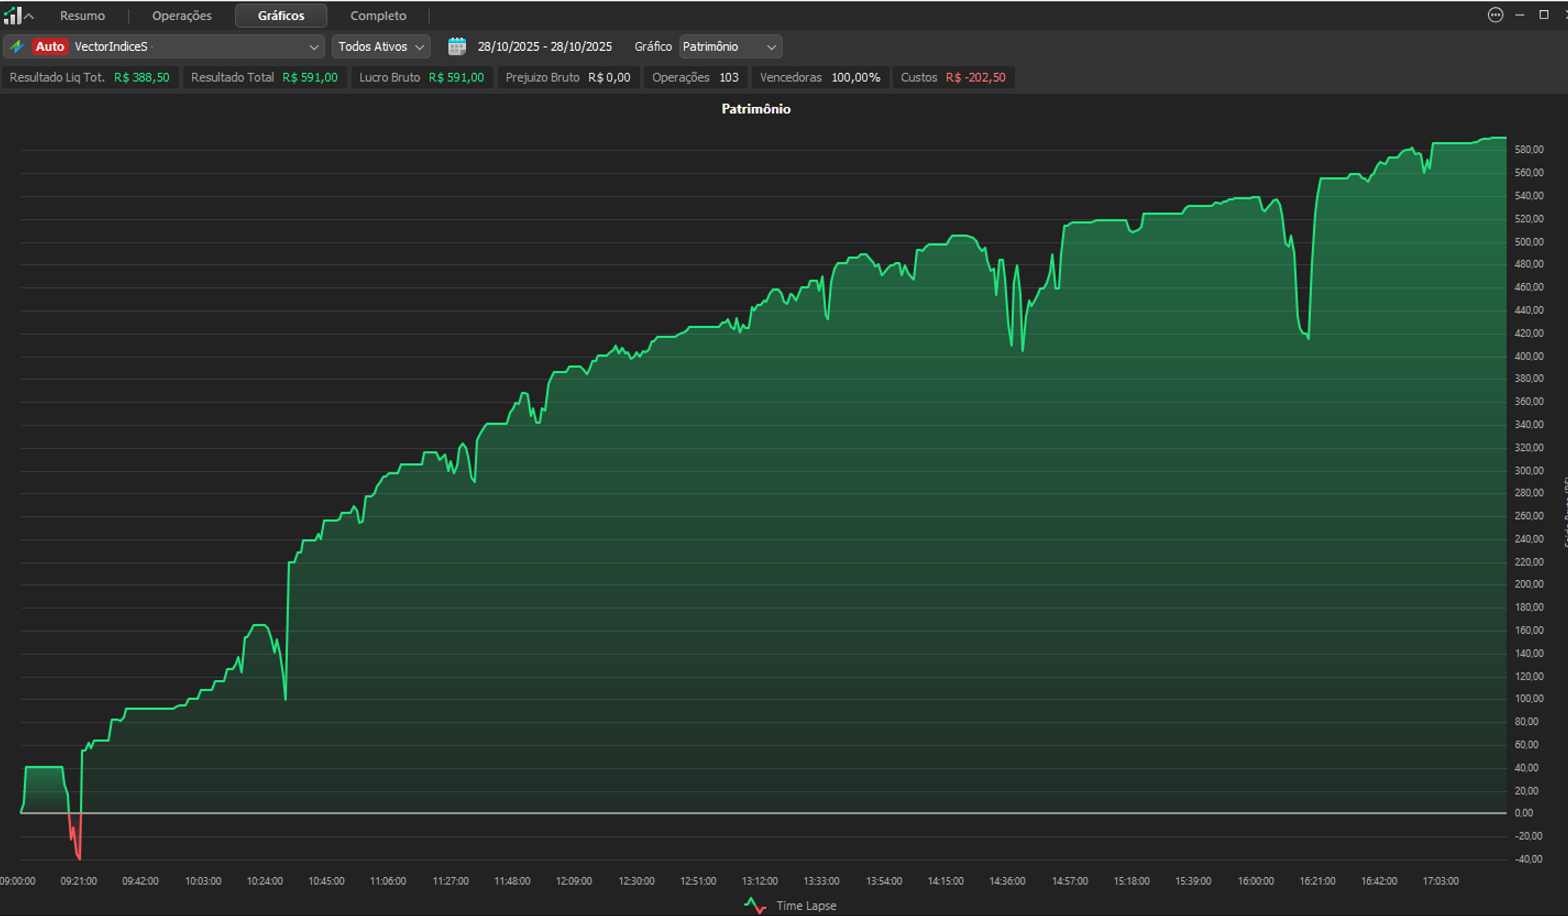Expand the VectorIndiceS strategy dropdown
Image resolution: width=1568 pixels, height=916 pixels.
coord(313,47)
